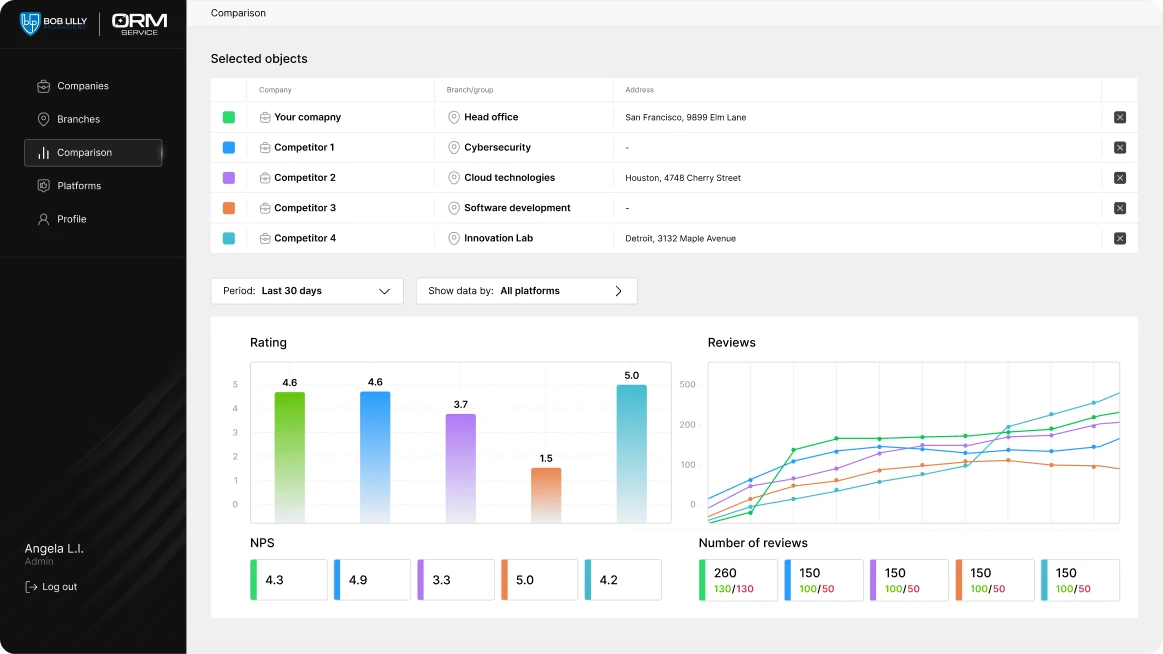
Task: Click the chevron next to All platforms
Action: [619, 291]
